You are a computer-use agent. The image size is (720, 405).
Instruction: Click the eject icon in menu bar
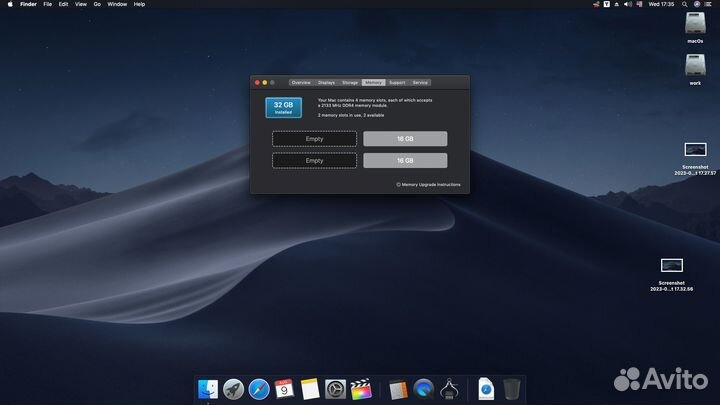pyautogui.click(x=617, y=4)
